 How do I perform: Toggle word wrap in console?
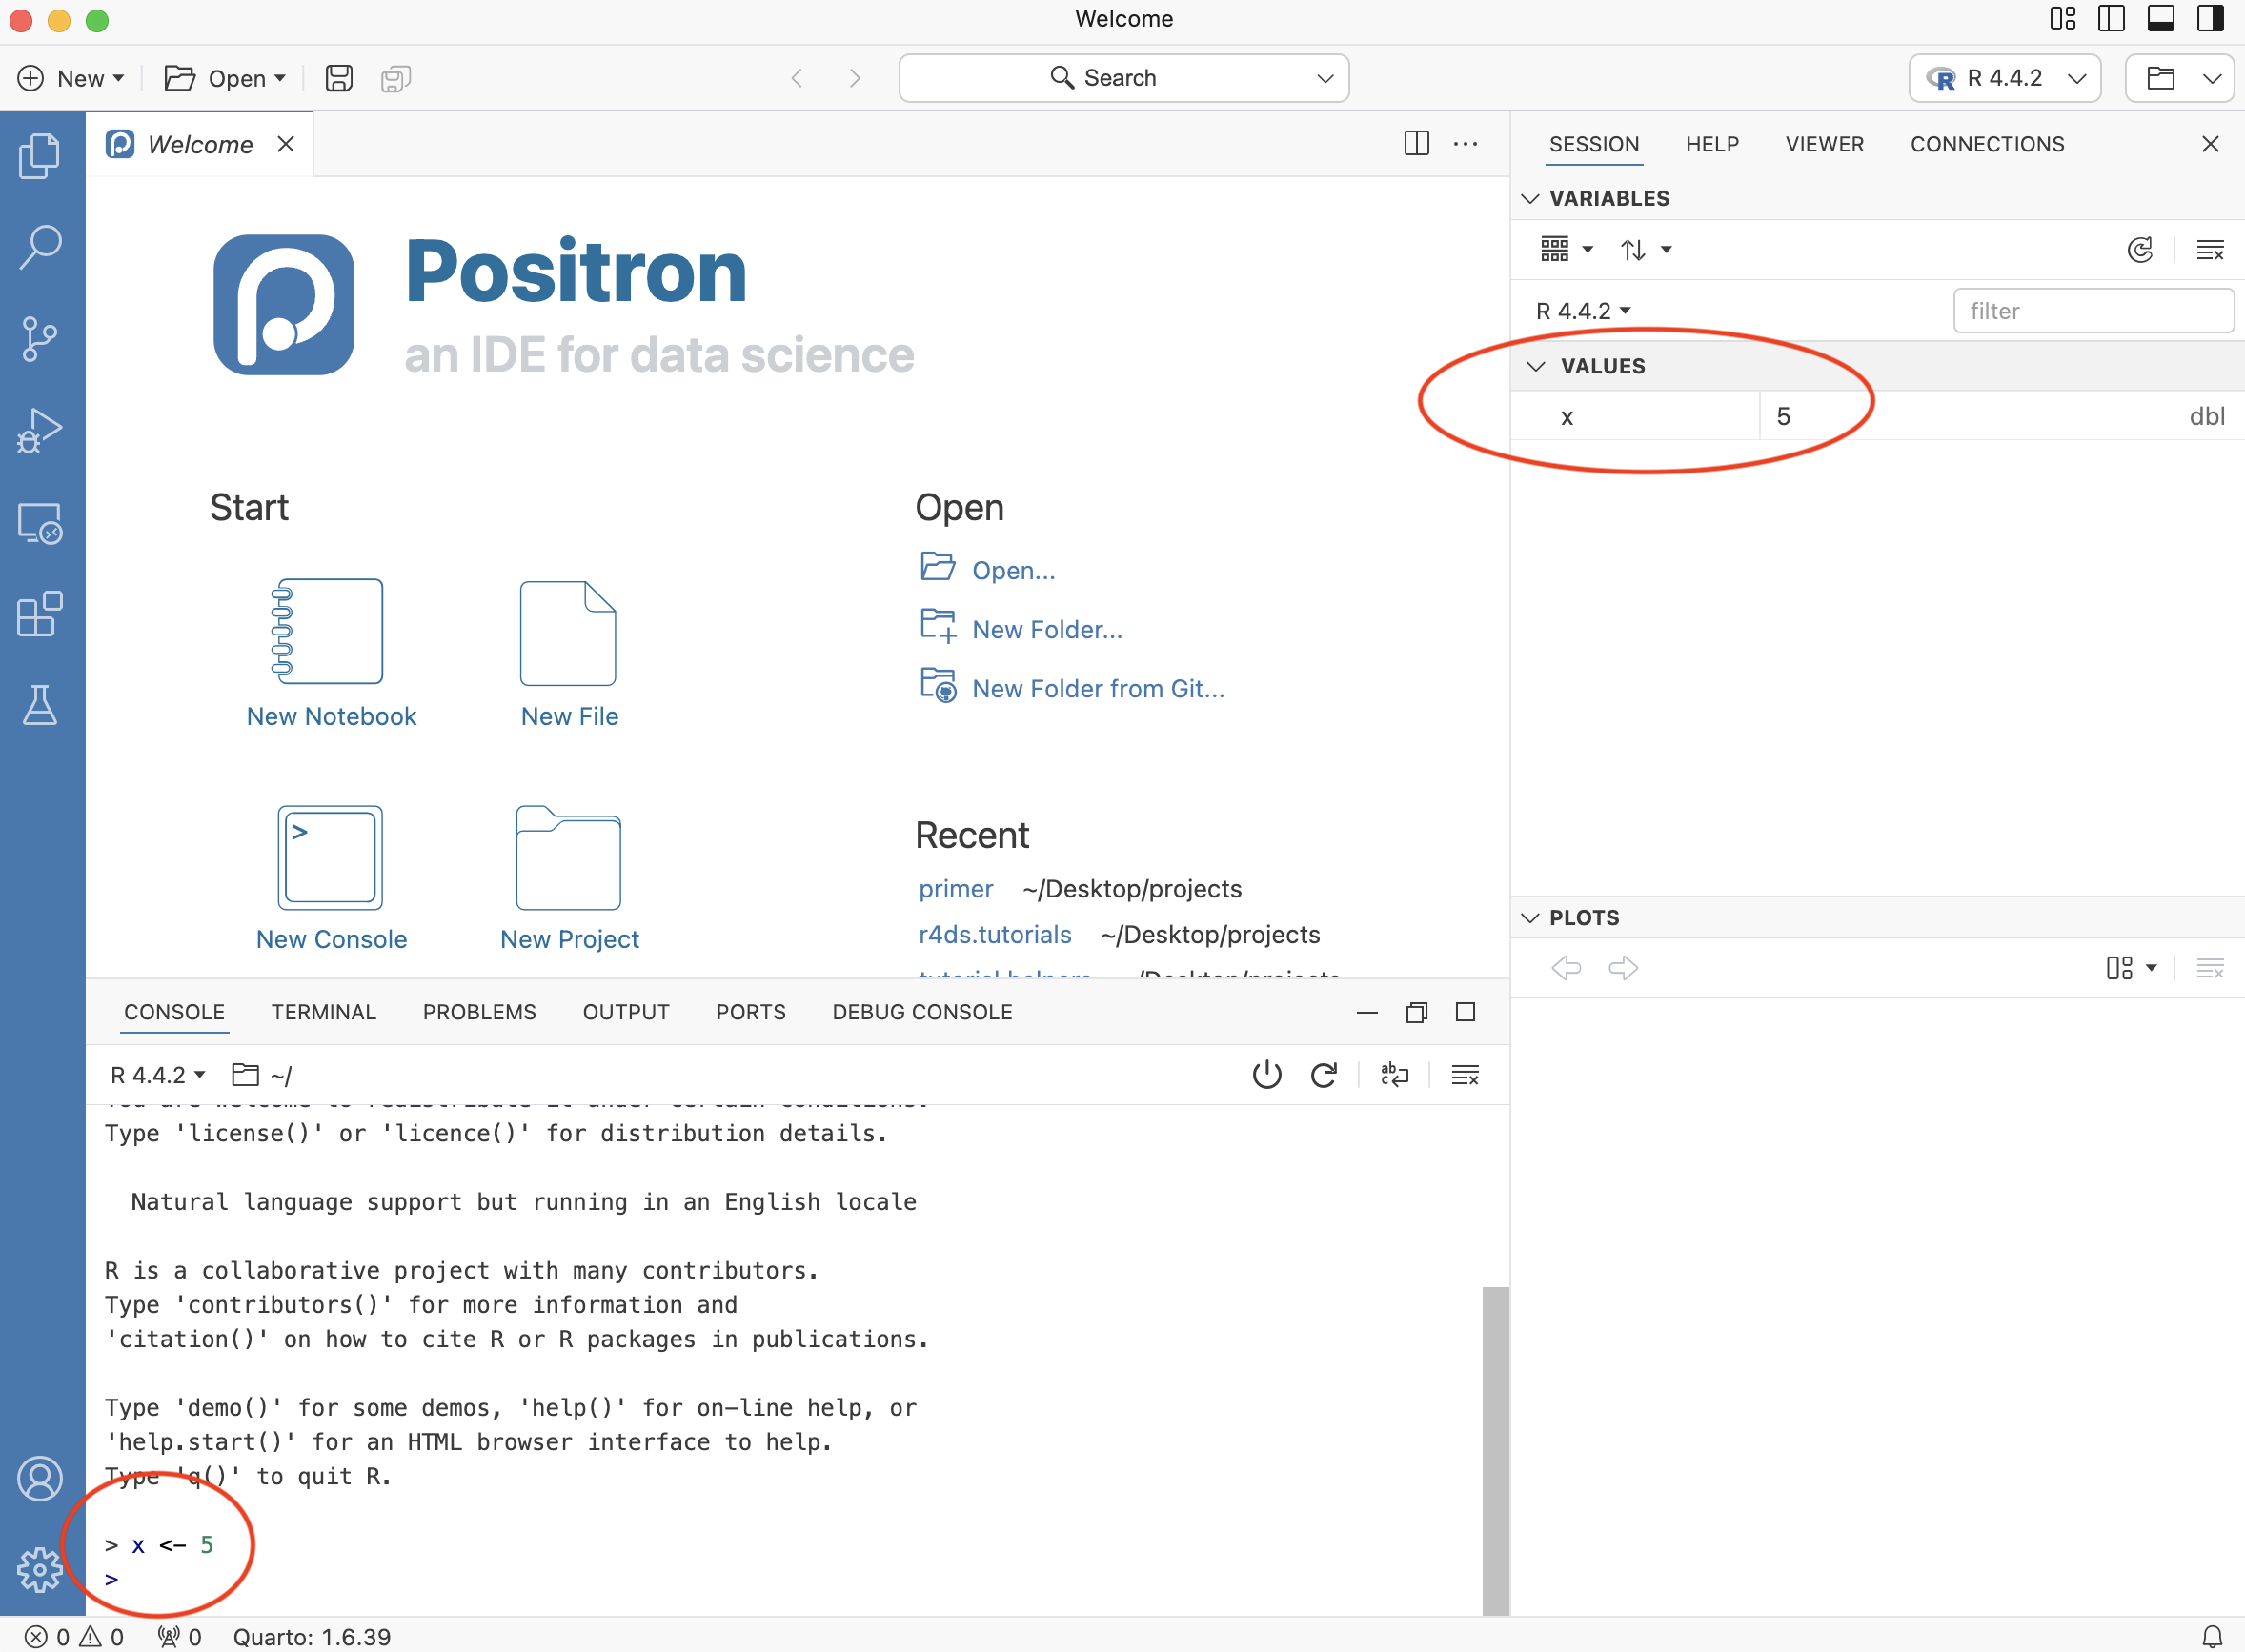(x=1394, y=1075)
